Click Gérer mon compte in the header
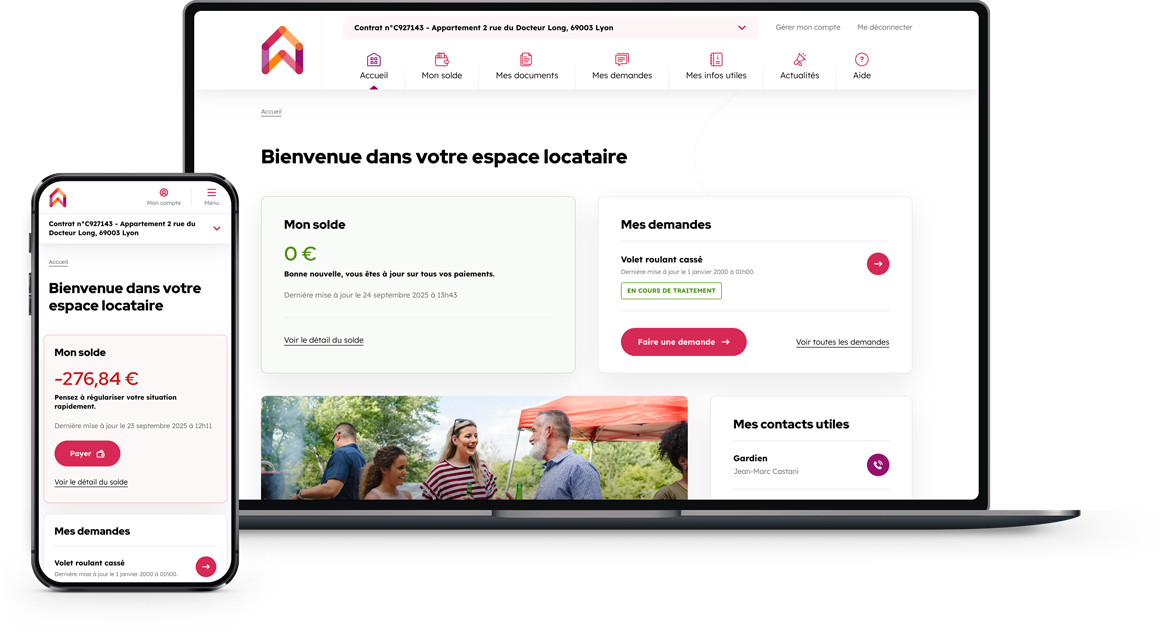The width and height of the screenshot is (1160, 632). pos(807,28)
